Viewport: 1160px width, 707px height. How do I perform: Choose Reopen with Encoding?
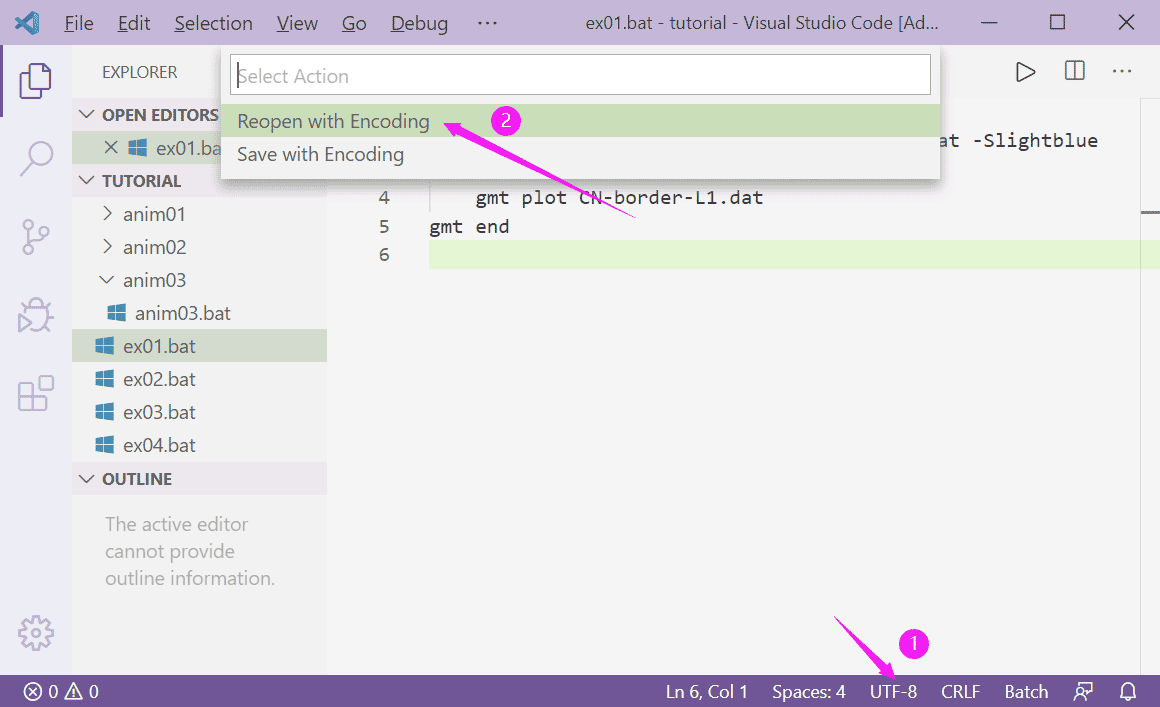click(580, 121)
